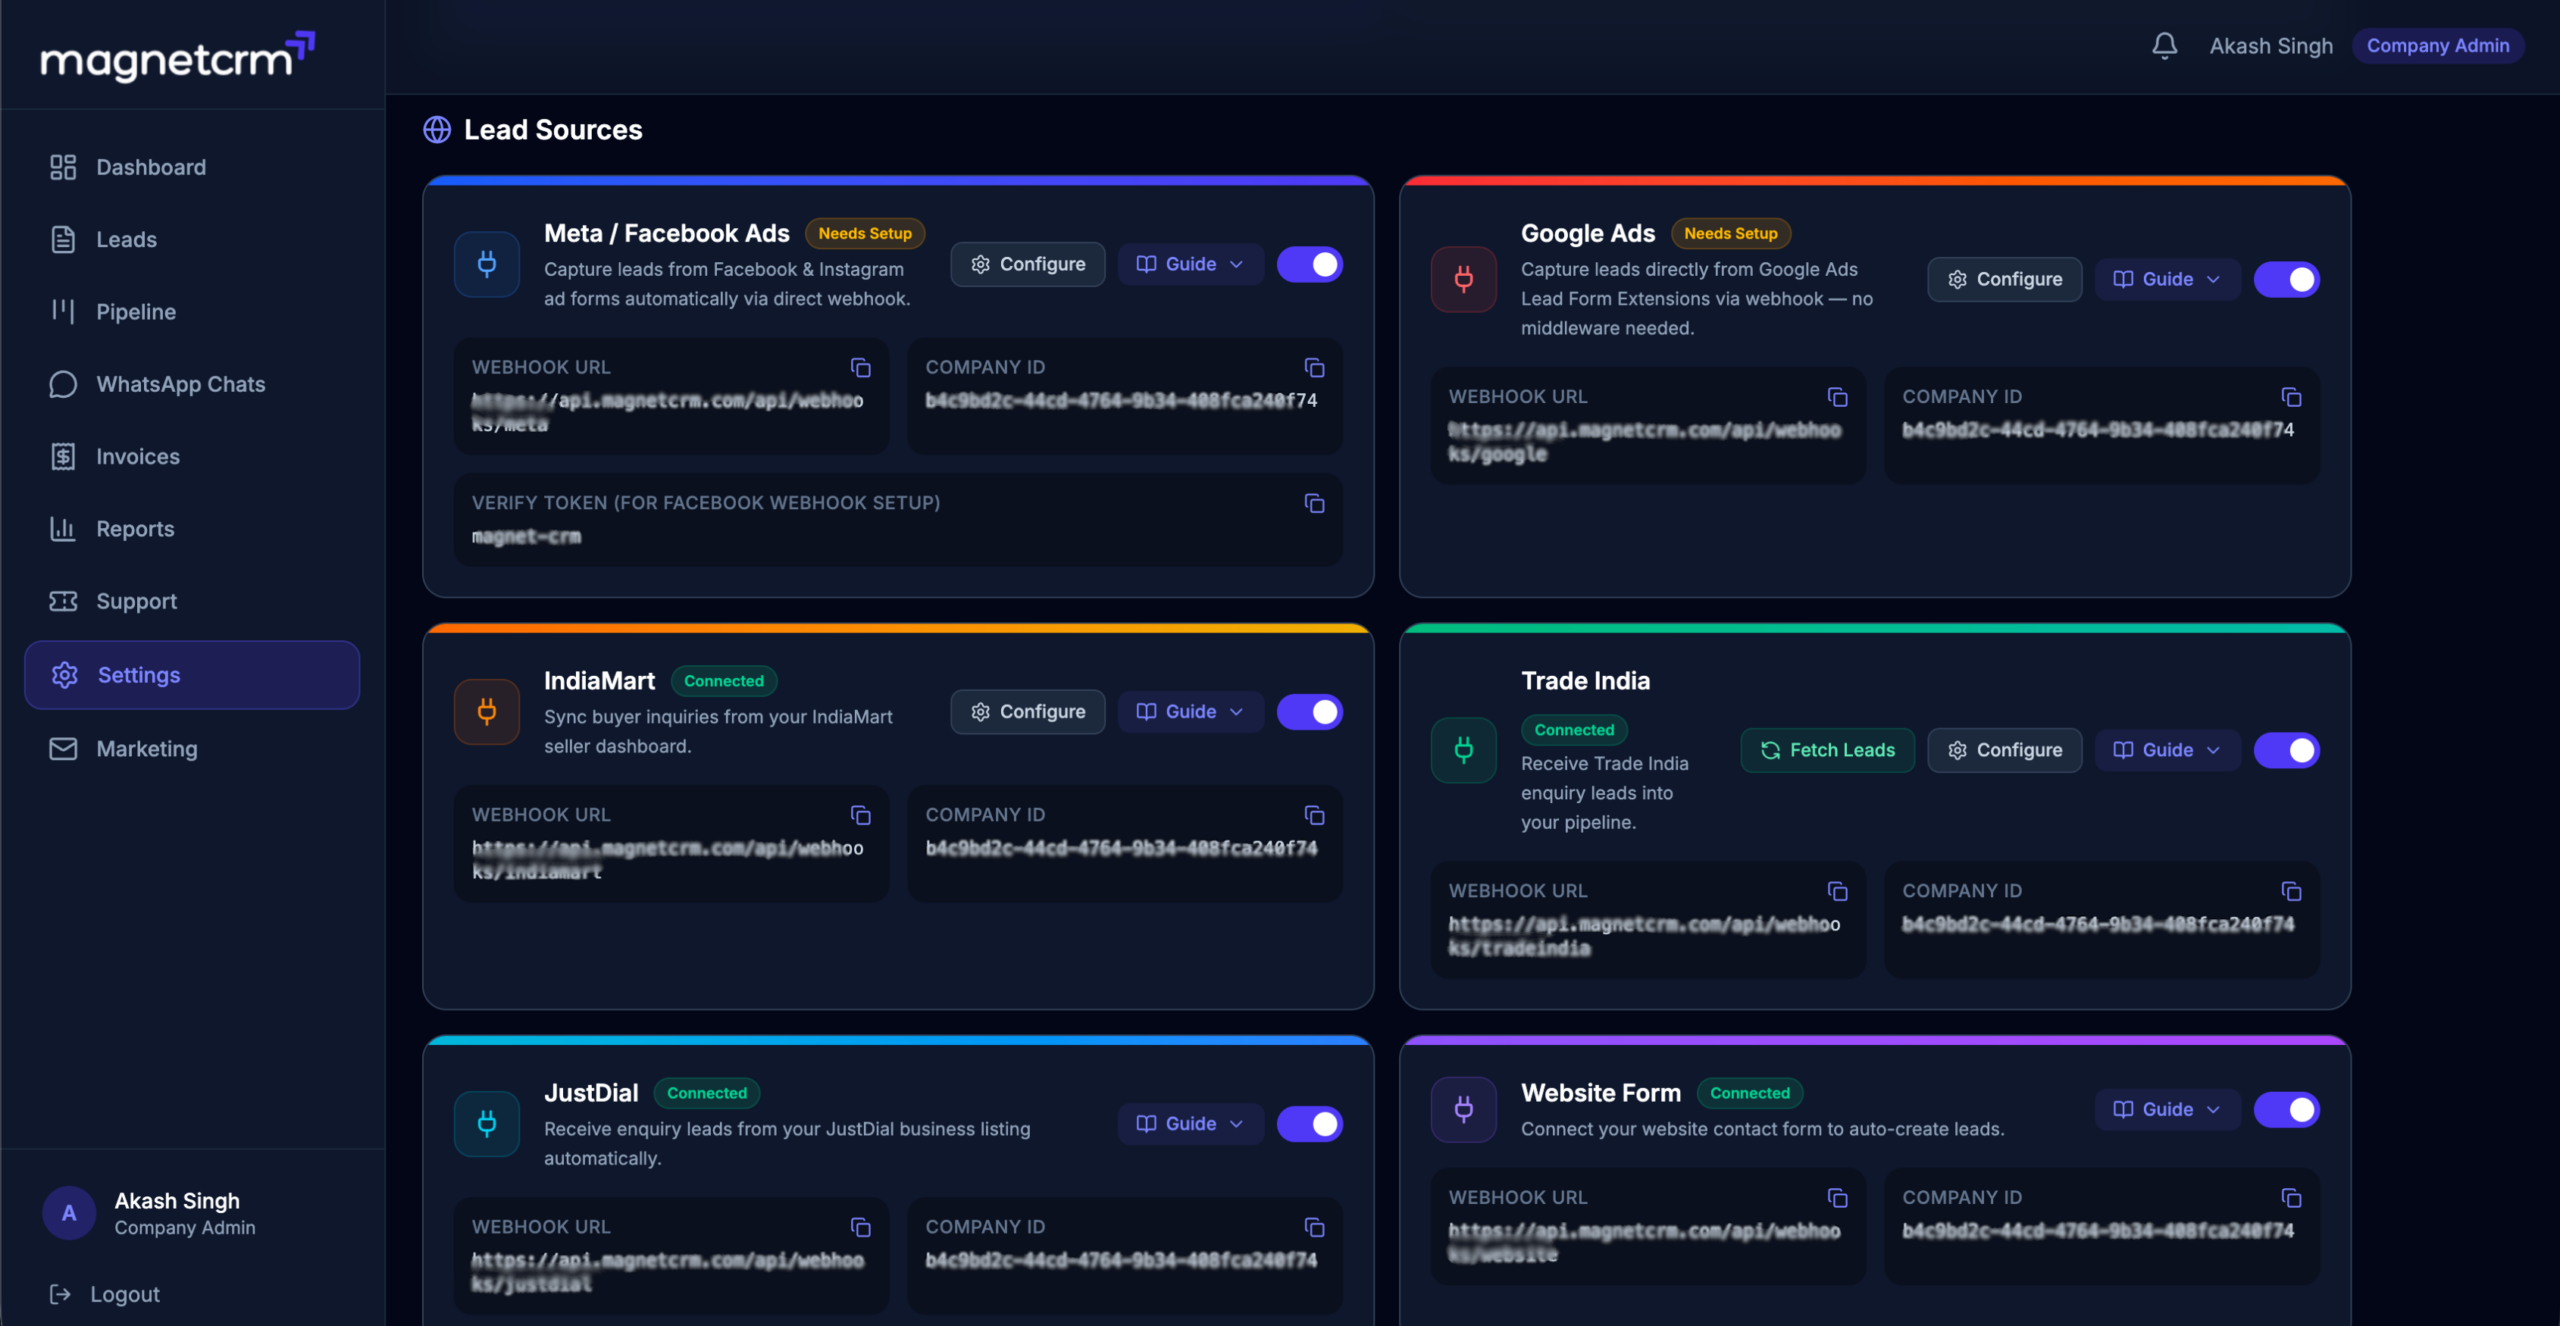This screenshot has width=2560, height=1326.
Task: Copy Website Form webhook URL
Action: coord(1838,1198)
